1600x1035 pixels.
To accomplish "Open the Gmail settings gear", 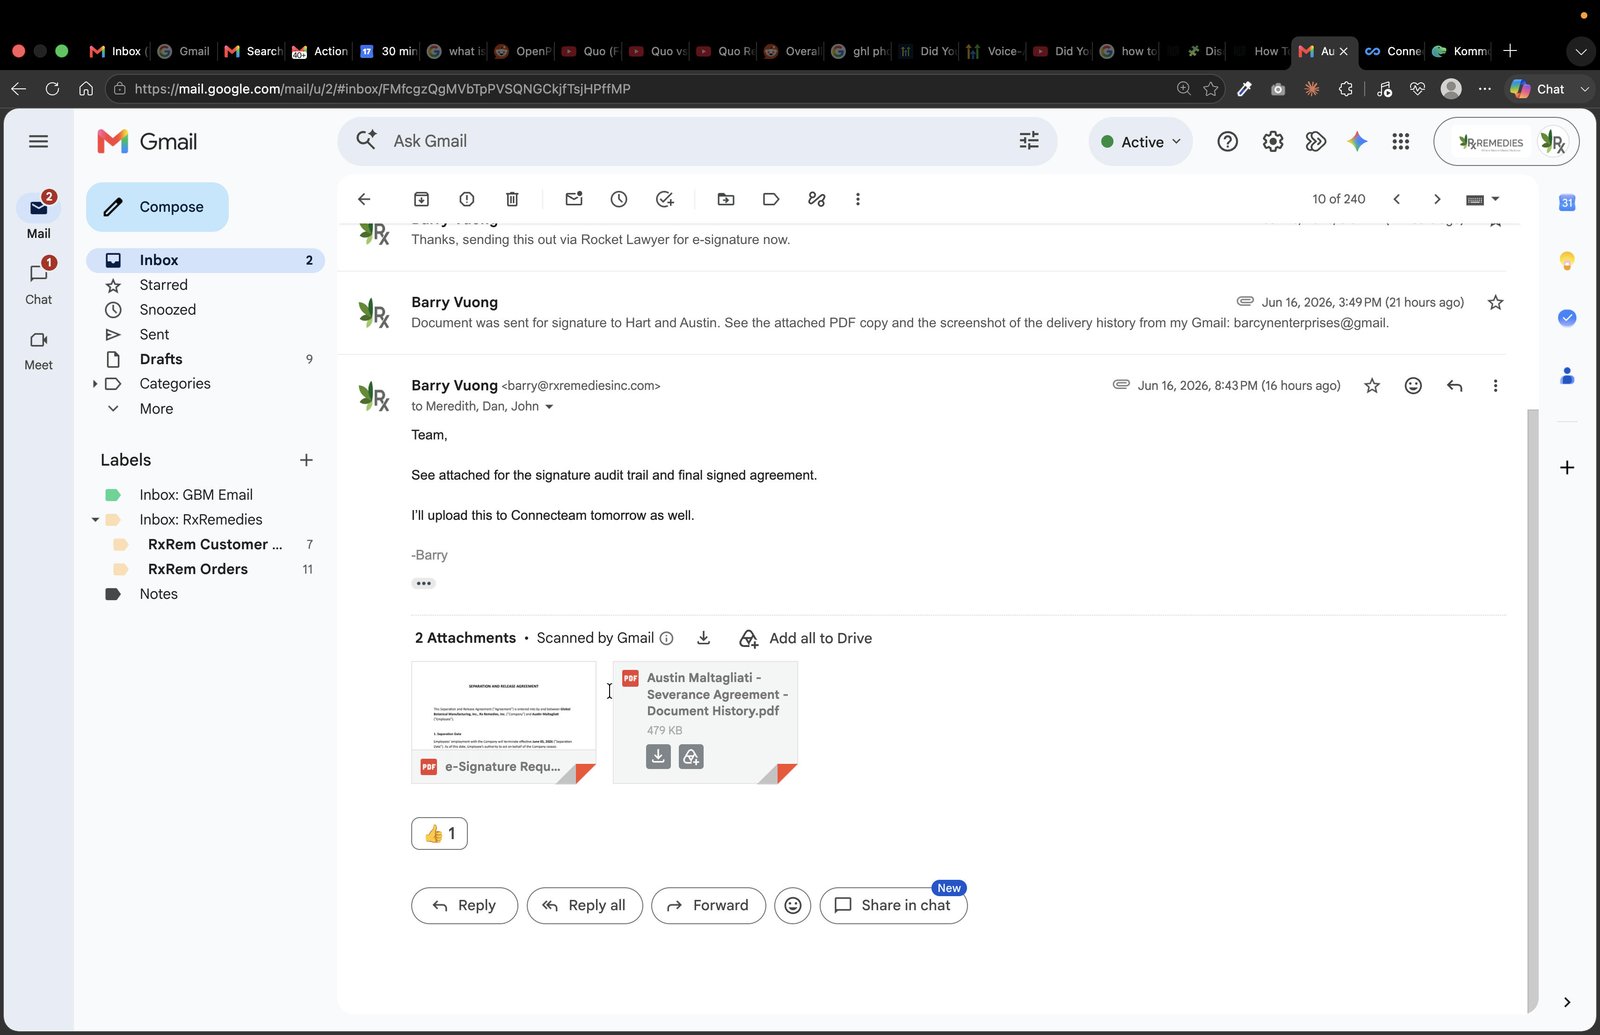I will pyautogui.click(x=1273, y=142).
